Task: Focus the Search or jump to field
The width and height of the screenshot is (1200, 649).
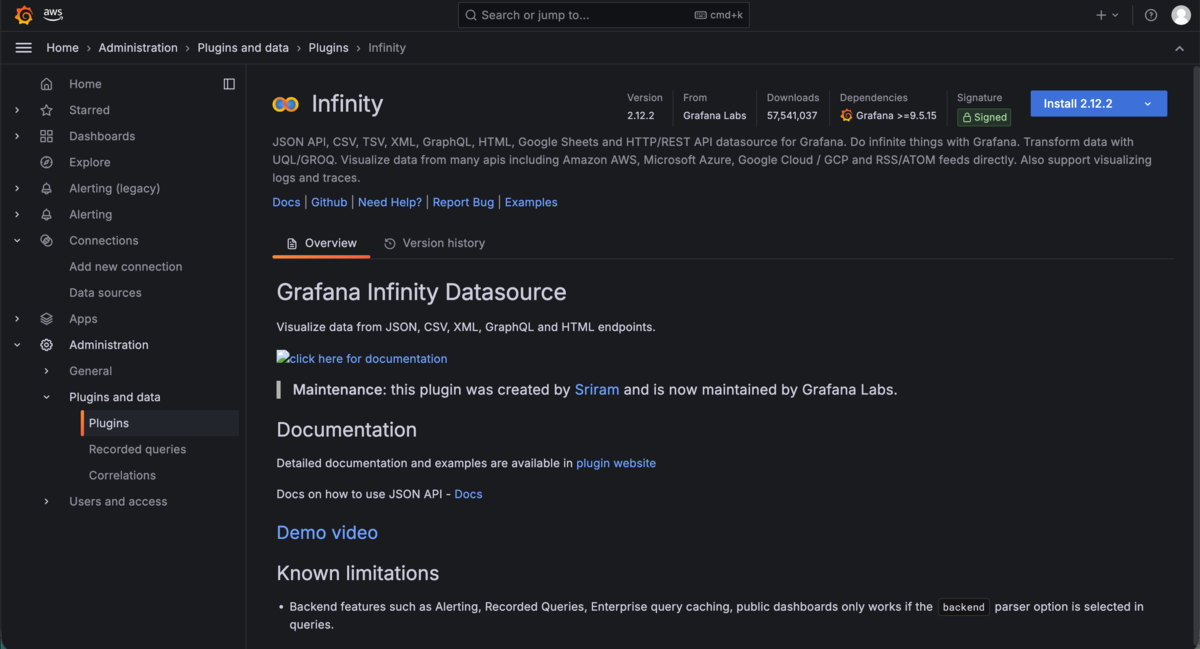Action: 603,15
